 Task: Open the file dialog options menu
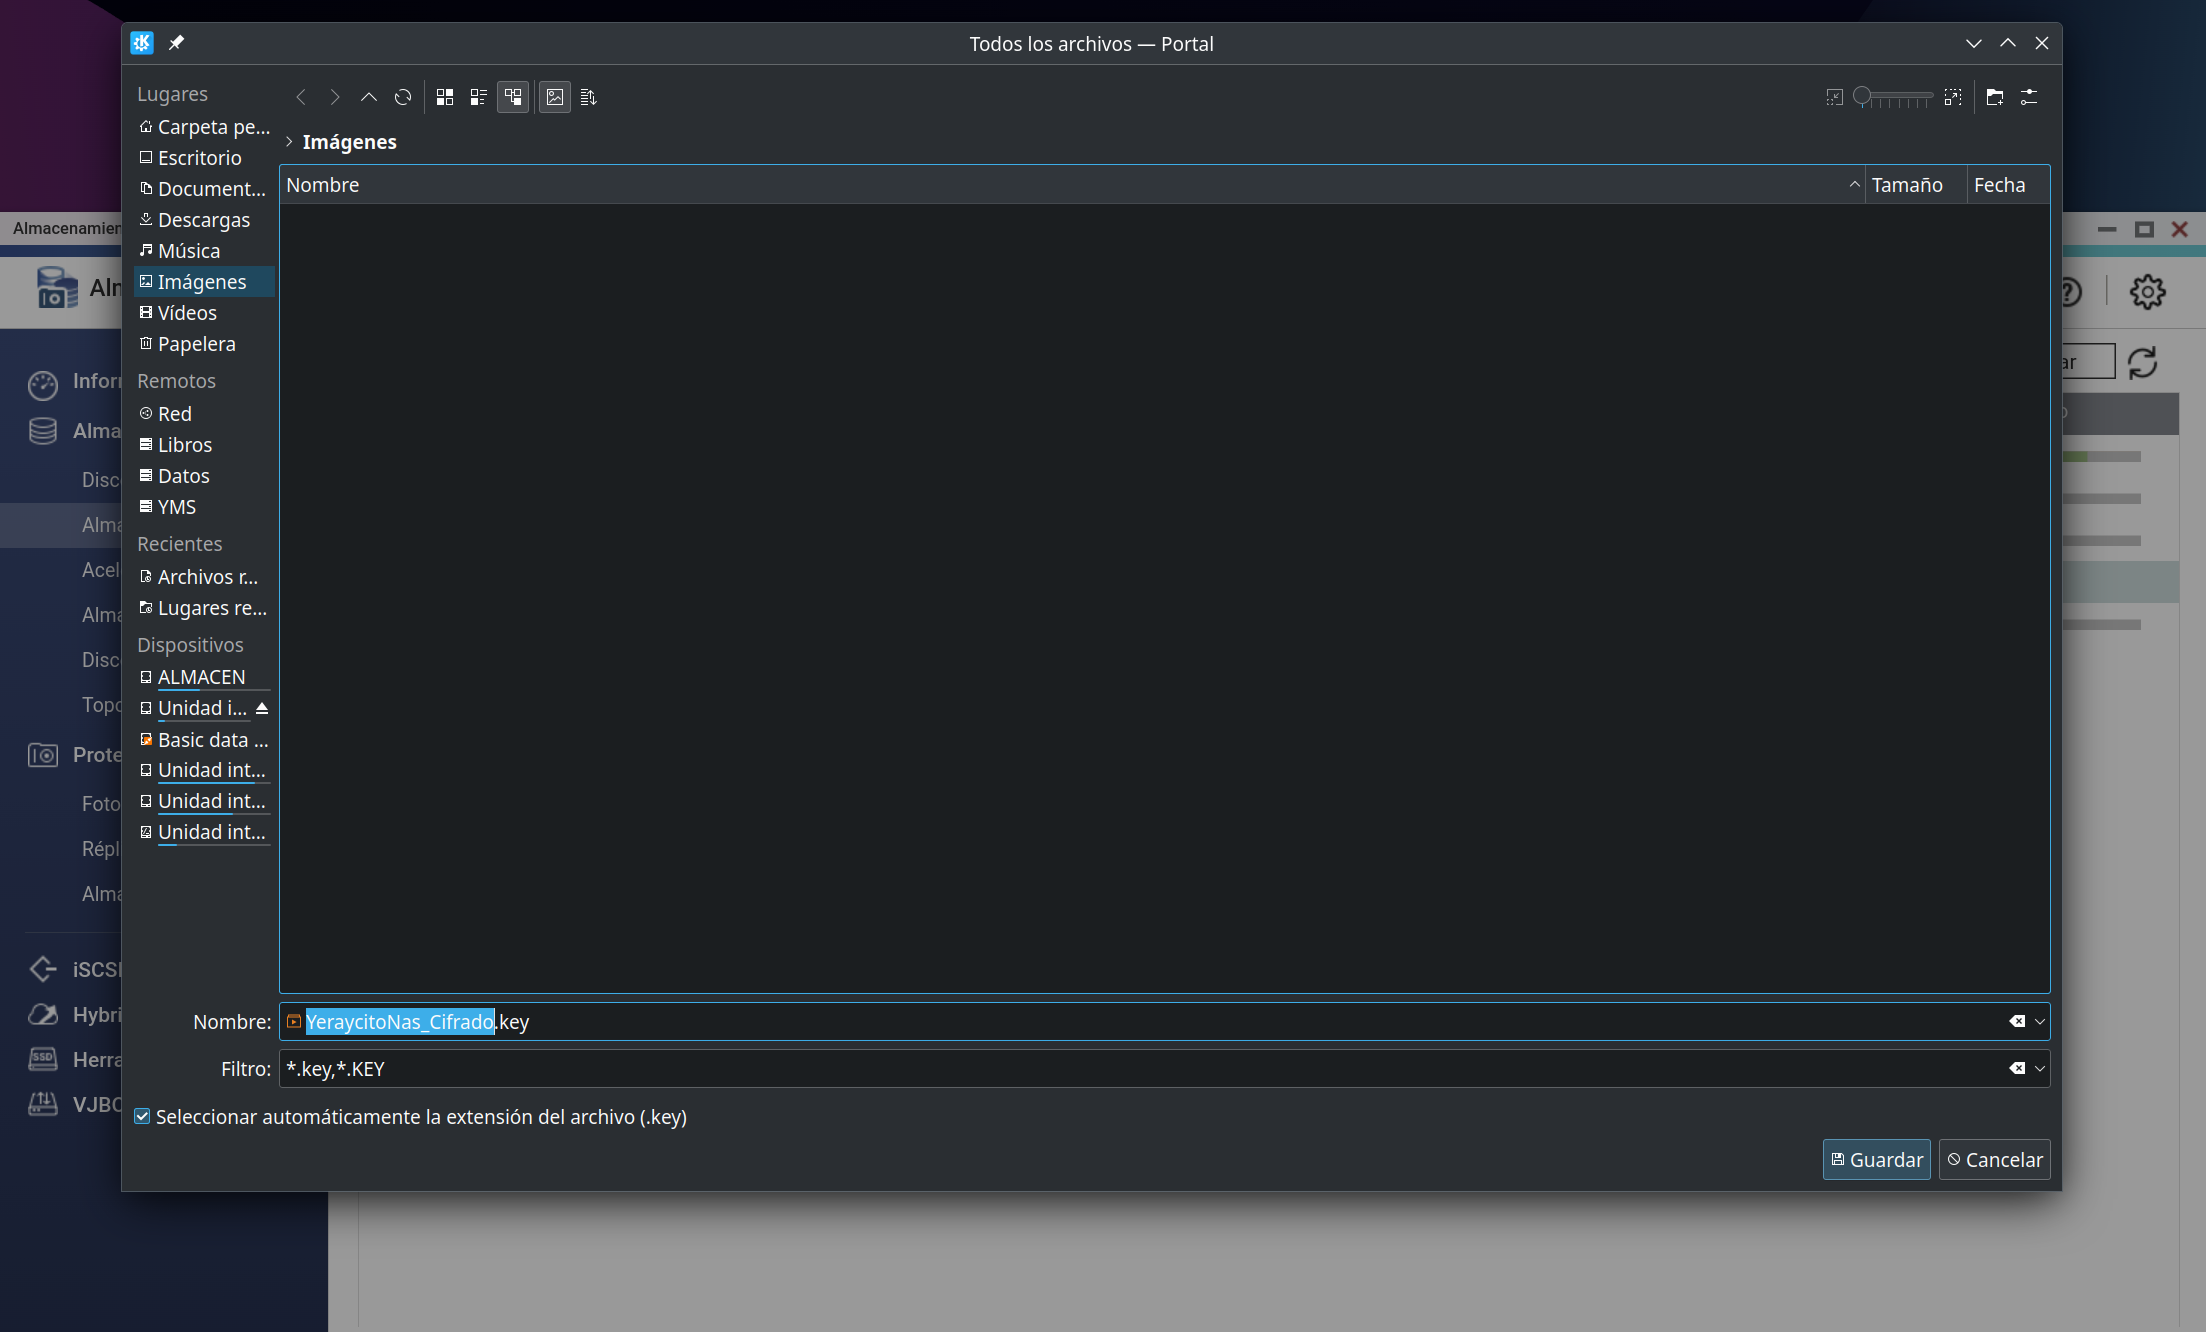point(2029,97)
